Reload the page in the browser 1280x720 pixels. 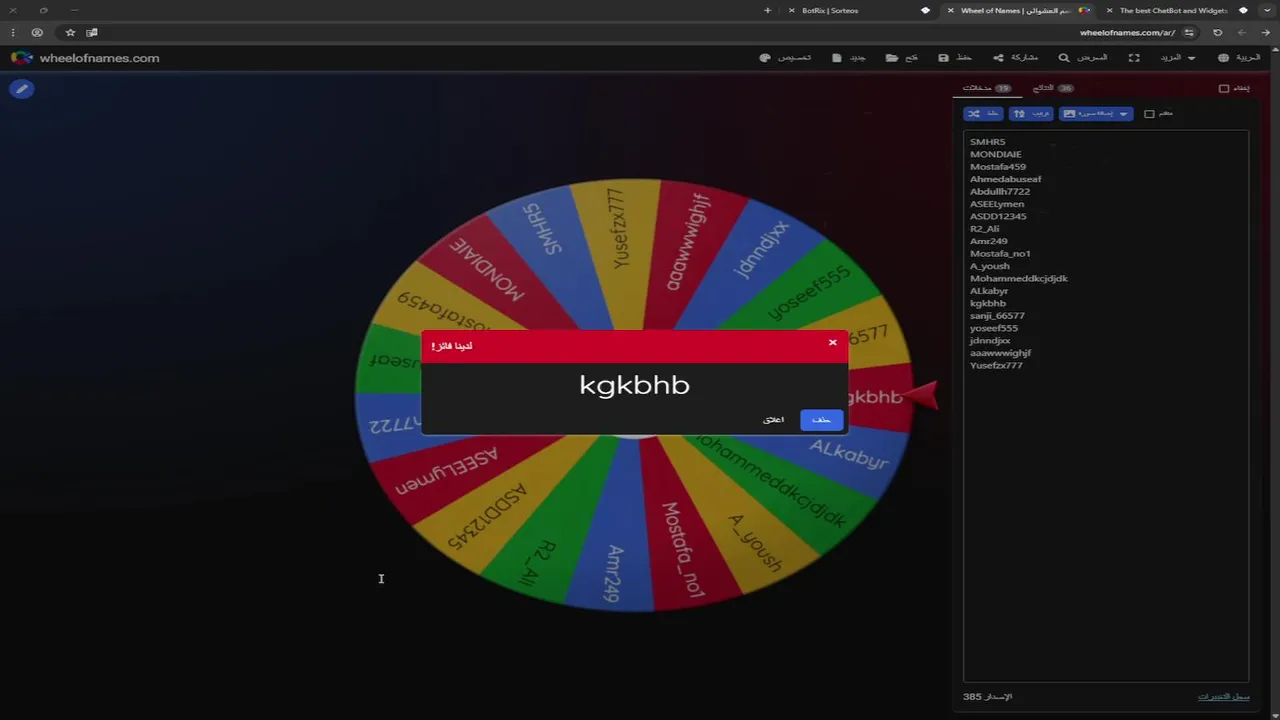tap(1217, 33)
